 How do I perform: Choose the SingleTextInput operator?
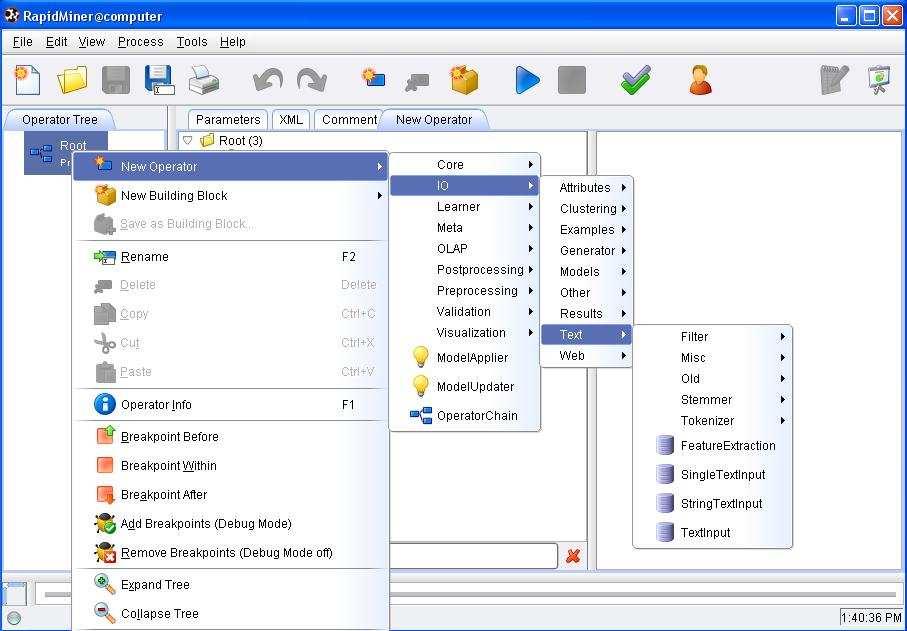(x=713, y=474)
